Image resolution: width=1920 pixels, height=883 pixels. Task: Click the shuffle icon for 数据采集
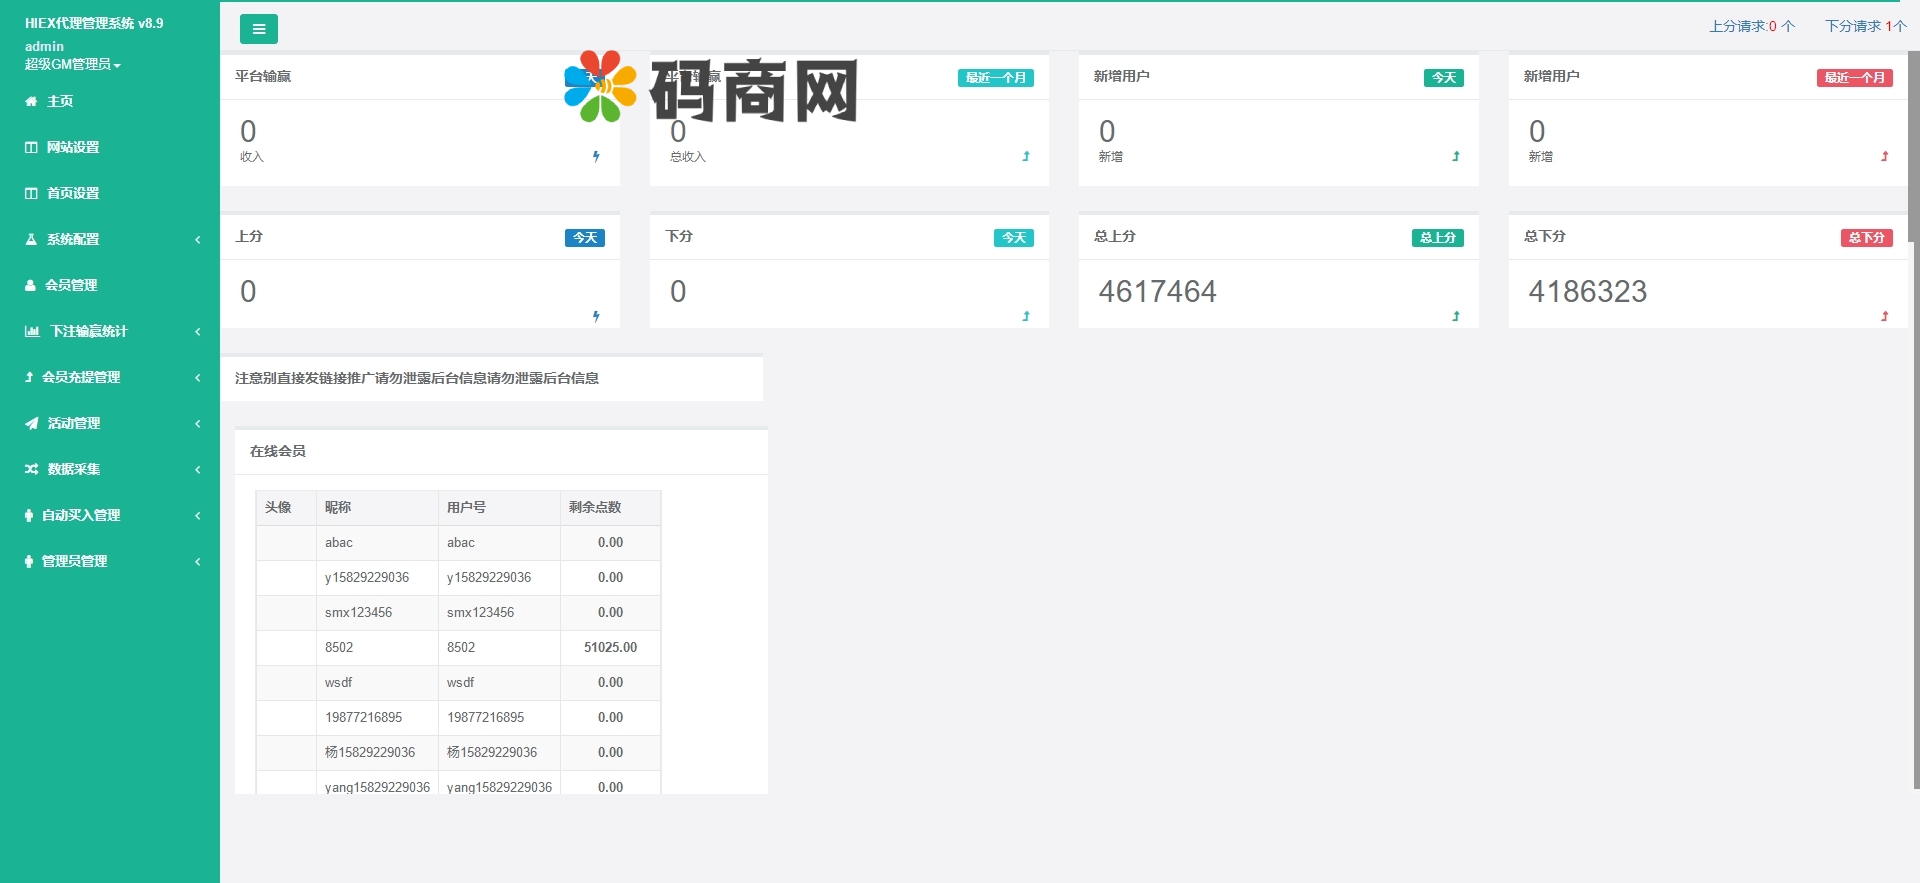[x=32, y=469]
